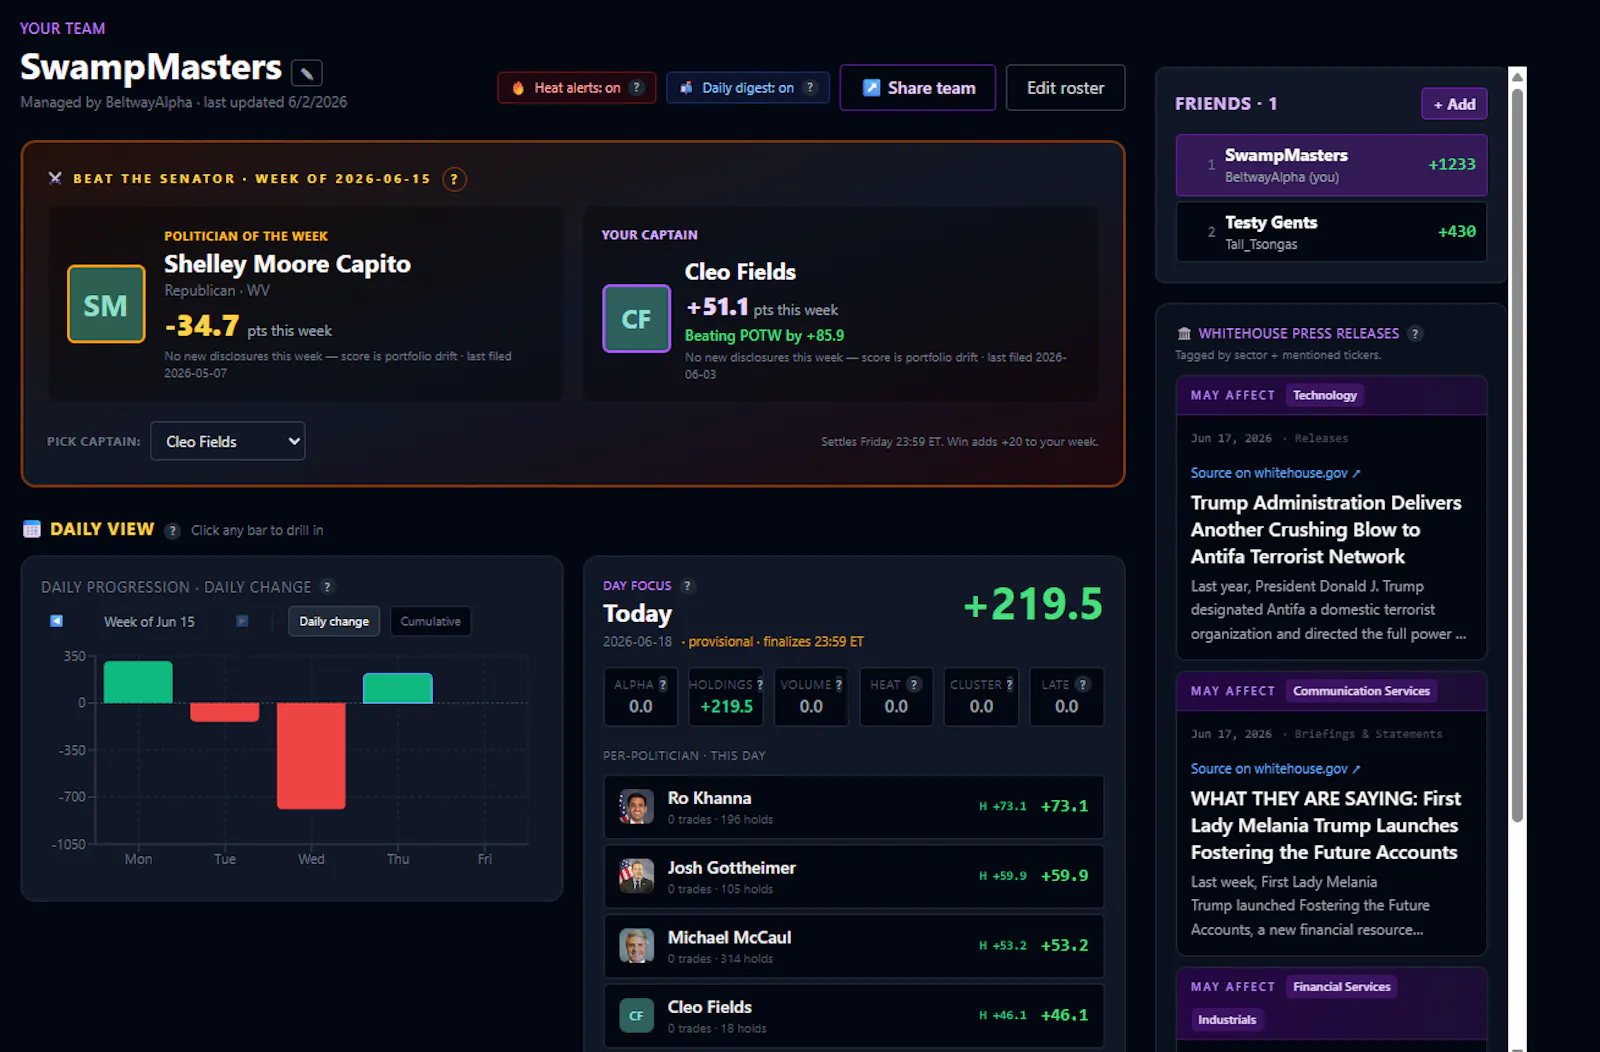Click the Technology sector tag
This screenshot has width=1600, height=1052.
click(x=1324, y=395)
